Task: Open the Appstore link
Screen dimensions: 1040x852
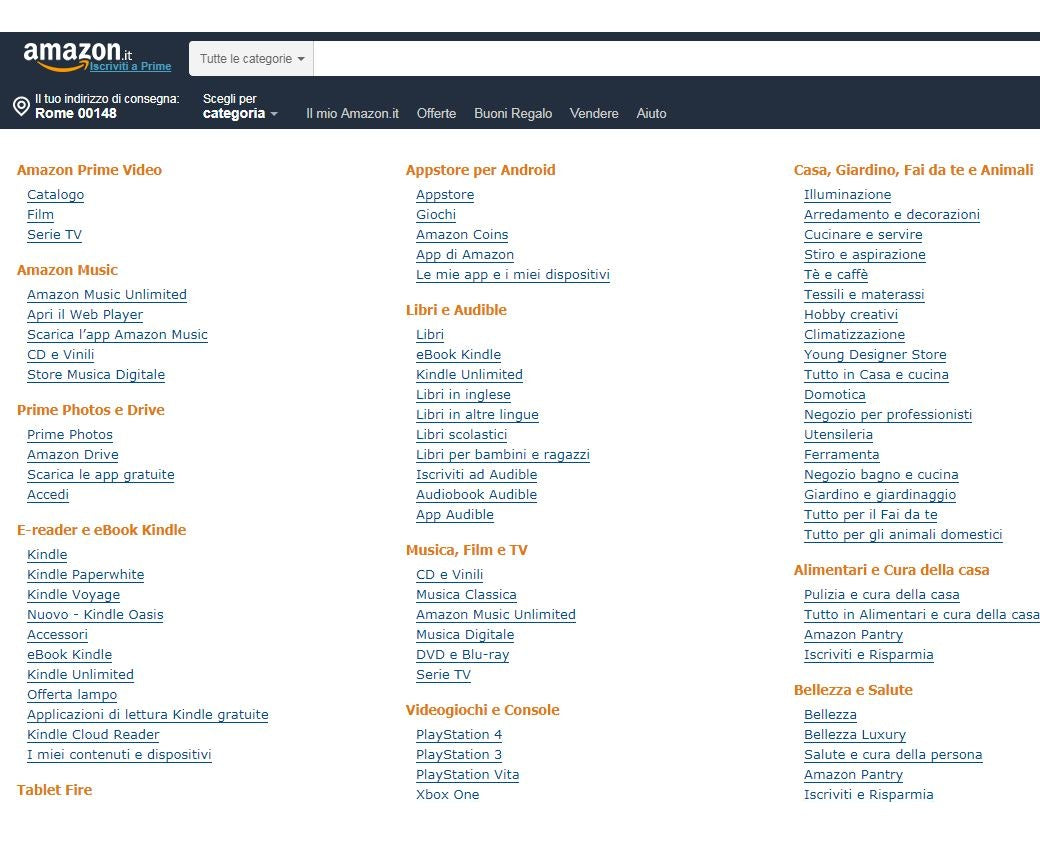Action: coord(445,195)
